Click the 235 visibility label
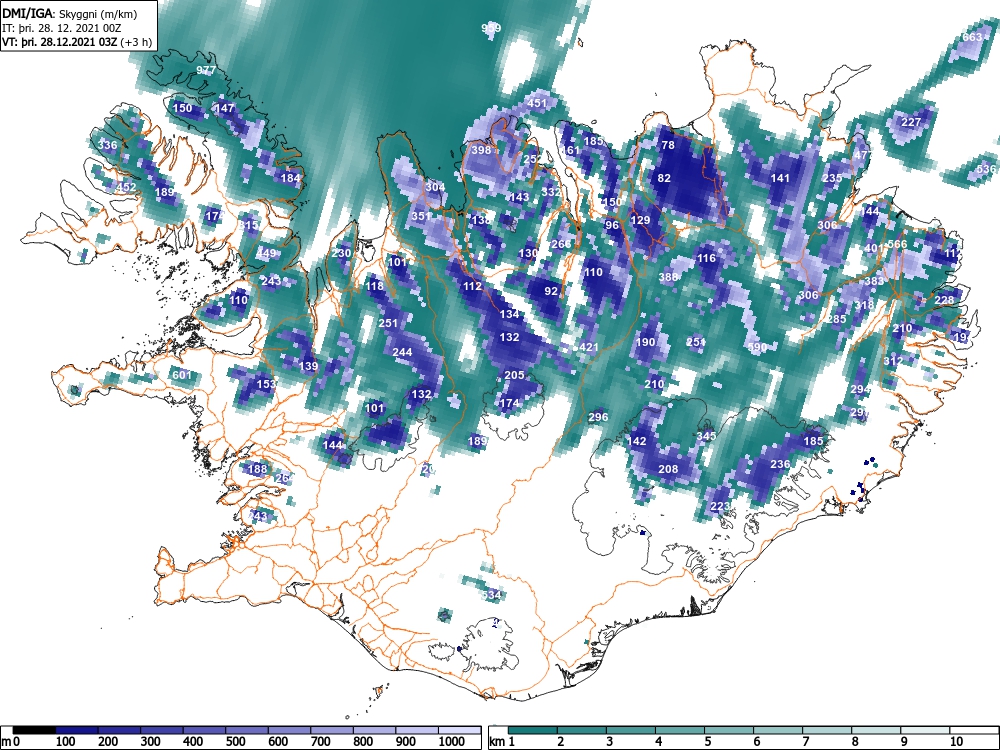 coord(832,178)
